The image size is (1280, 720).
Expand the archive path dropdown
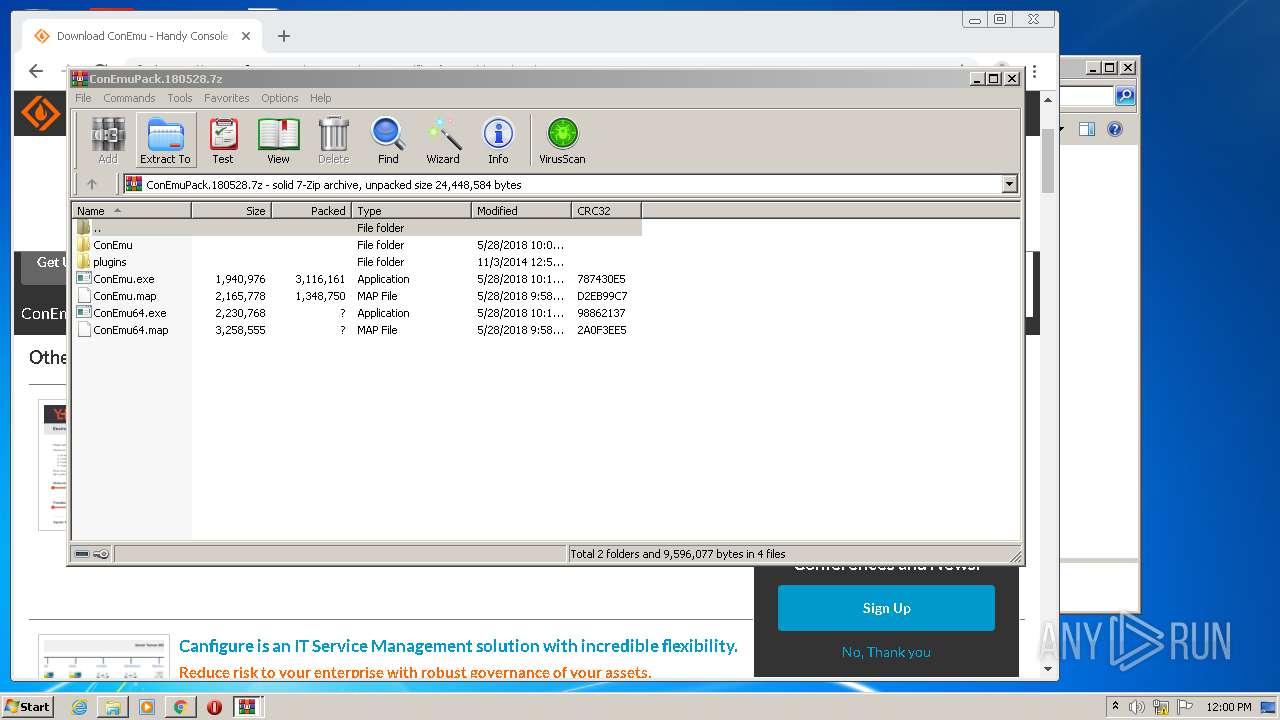[1009, 184]
